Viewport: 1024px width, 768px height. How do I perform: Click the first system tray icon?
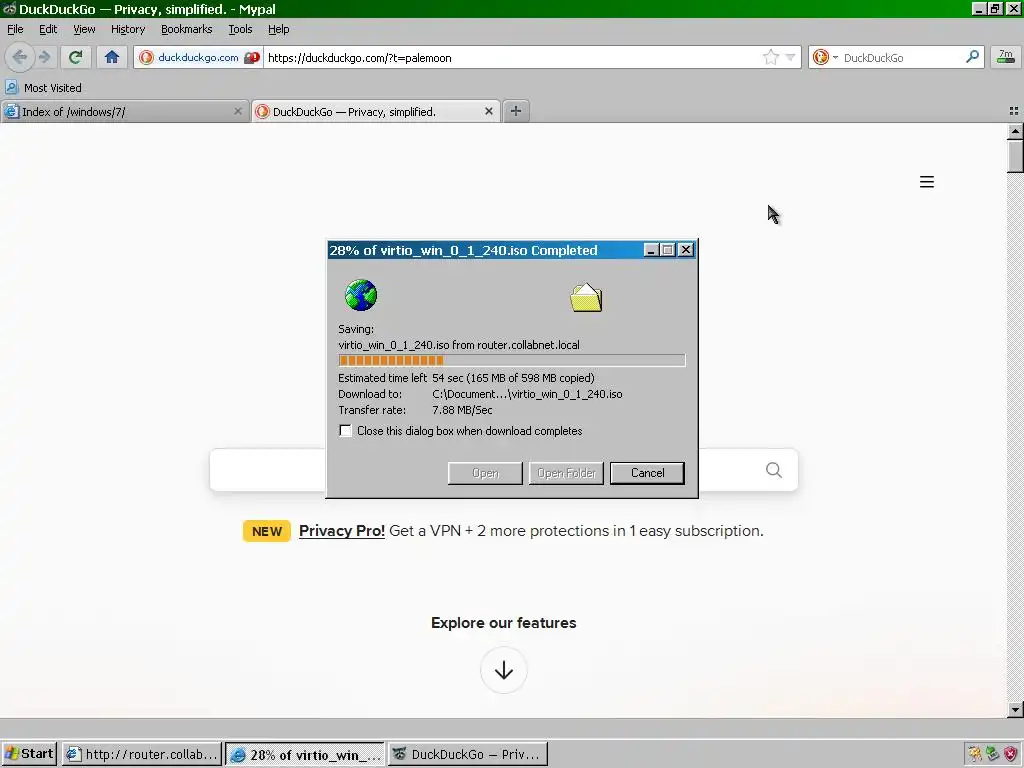[974, 754]
